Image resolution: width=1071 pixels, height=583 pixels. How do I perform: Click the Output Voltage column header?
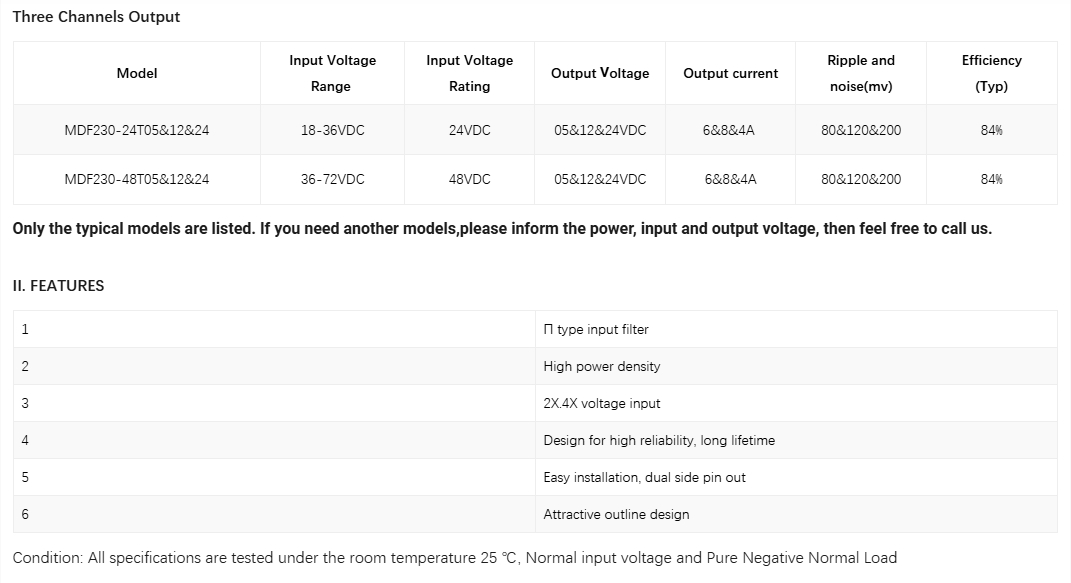(x=600, y=73)
